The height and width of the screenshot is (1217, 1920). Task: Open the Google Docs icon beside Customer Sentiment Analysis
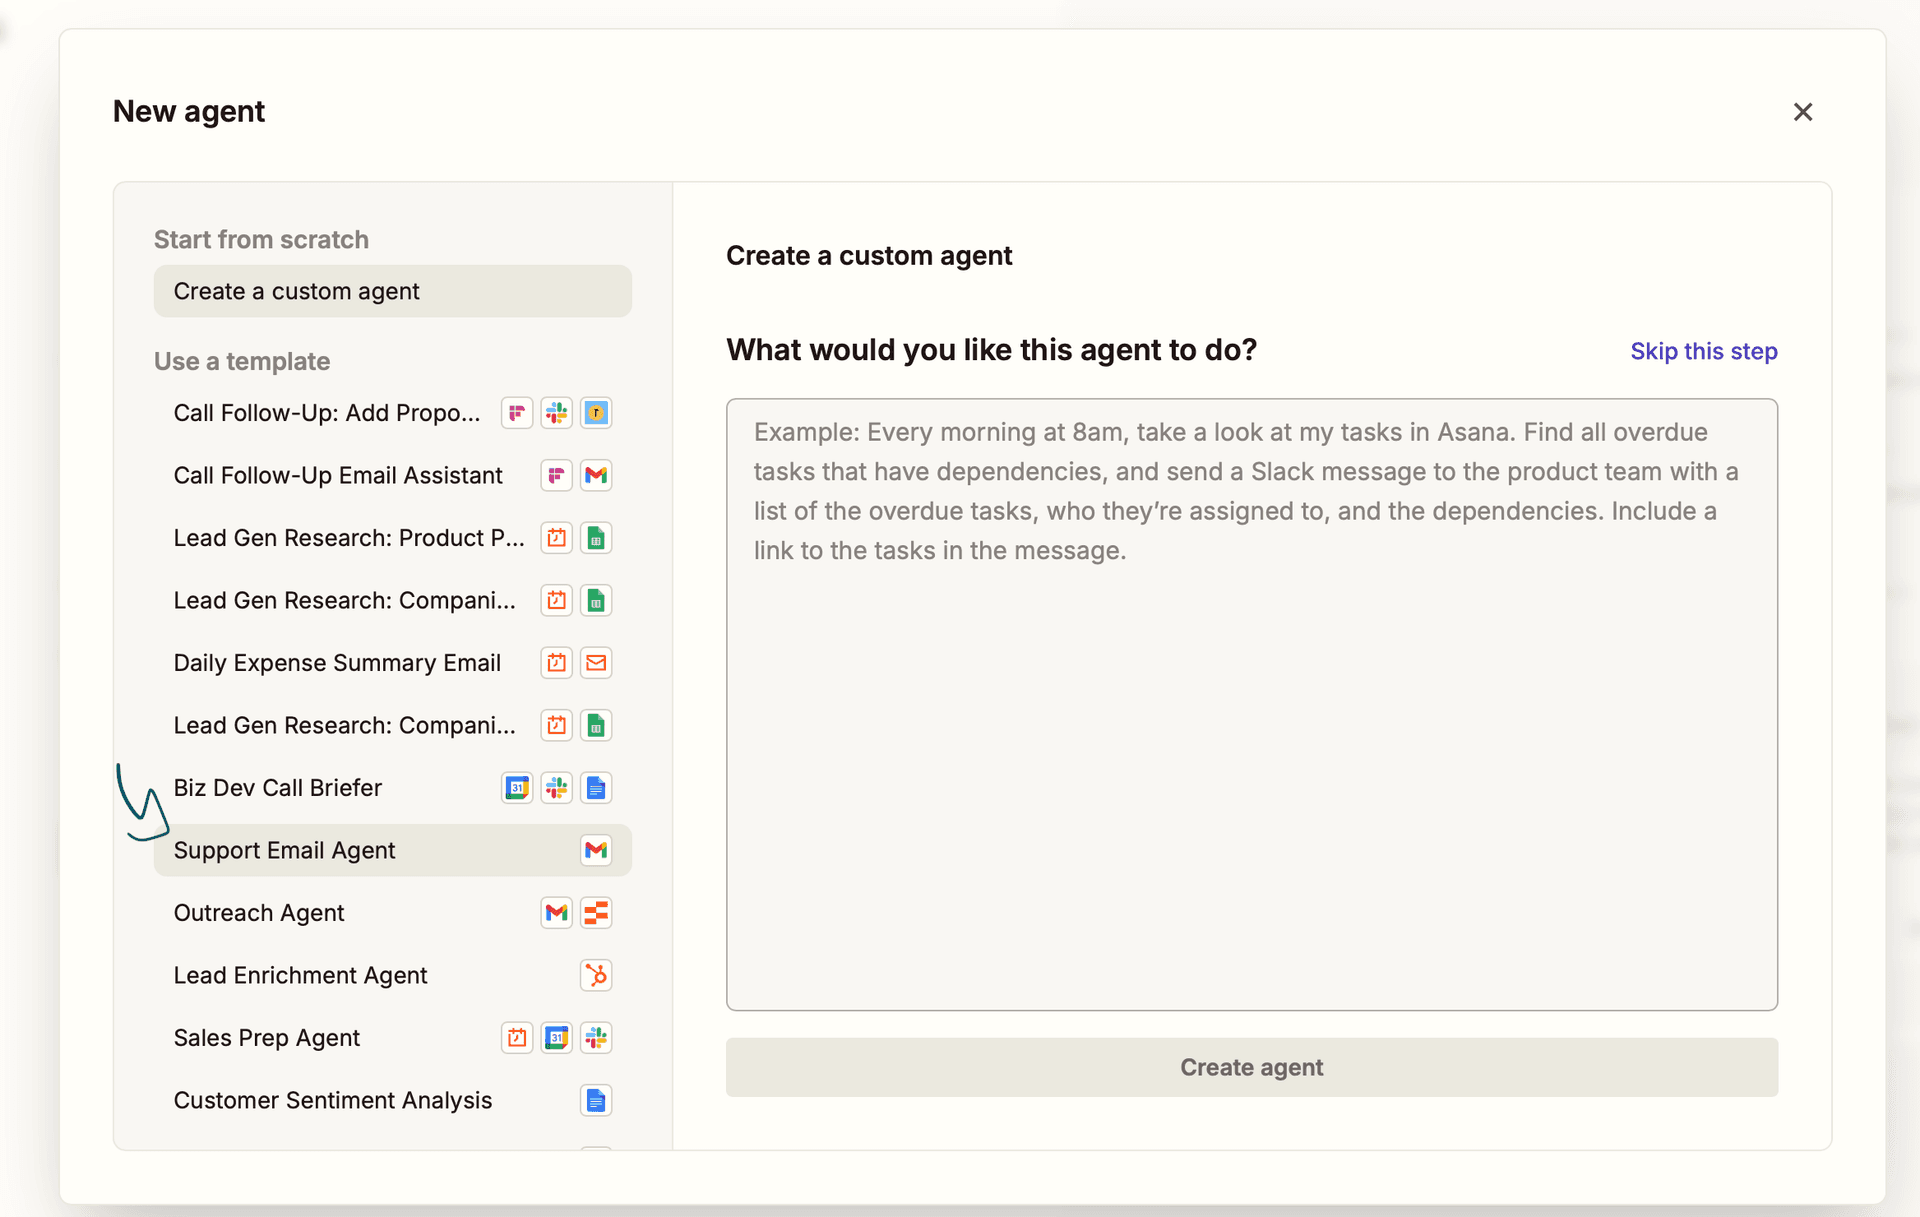click(597, 1100)
